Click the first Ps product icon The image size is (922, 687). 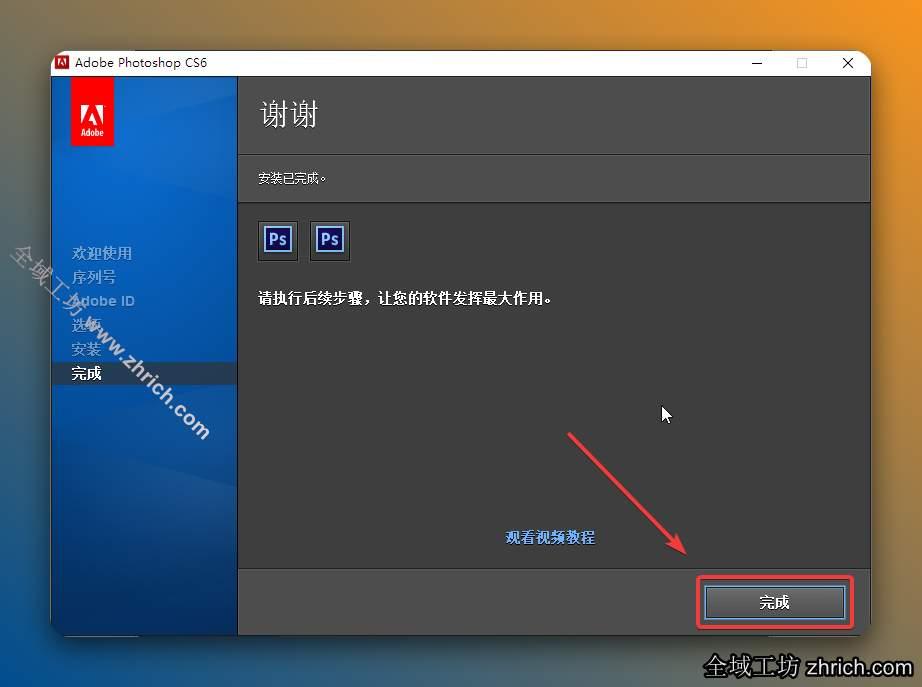[278, 240]
